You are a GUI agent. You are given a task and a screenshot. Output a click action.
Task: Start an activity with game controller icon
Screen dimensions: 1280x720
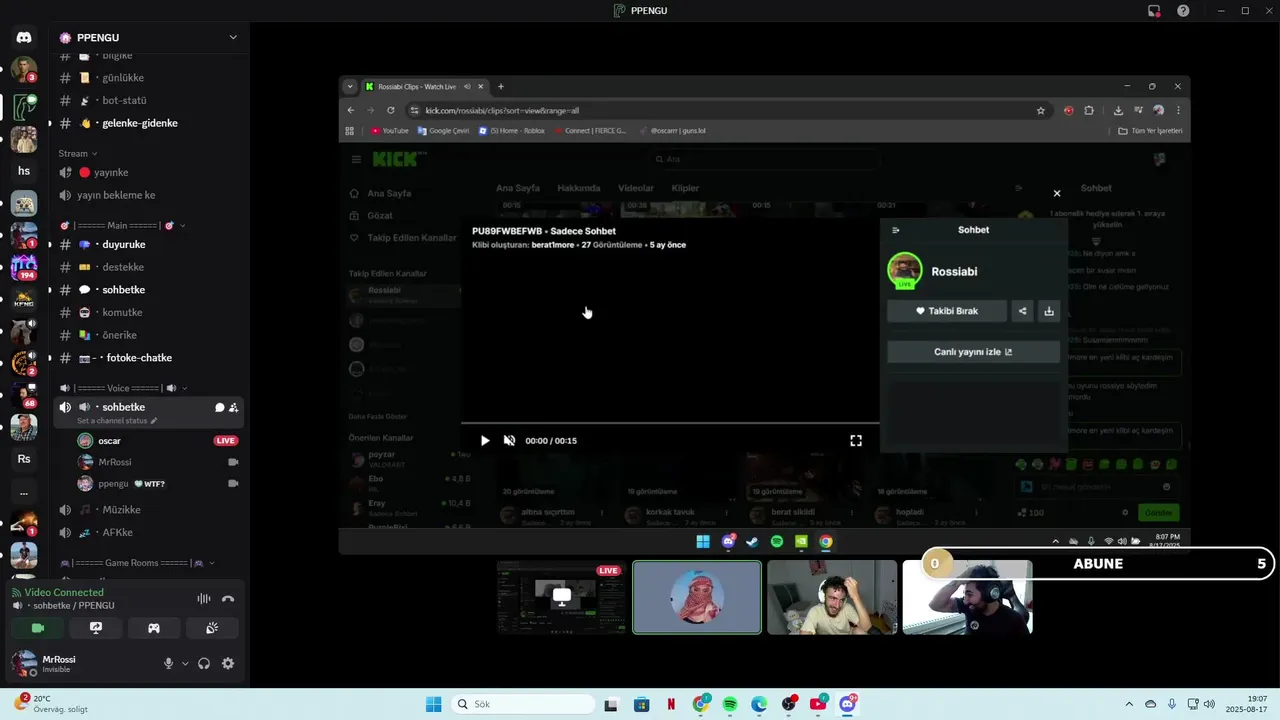point(154,628)
